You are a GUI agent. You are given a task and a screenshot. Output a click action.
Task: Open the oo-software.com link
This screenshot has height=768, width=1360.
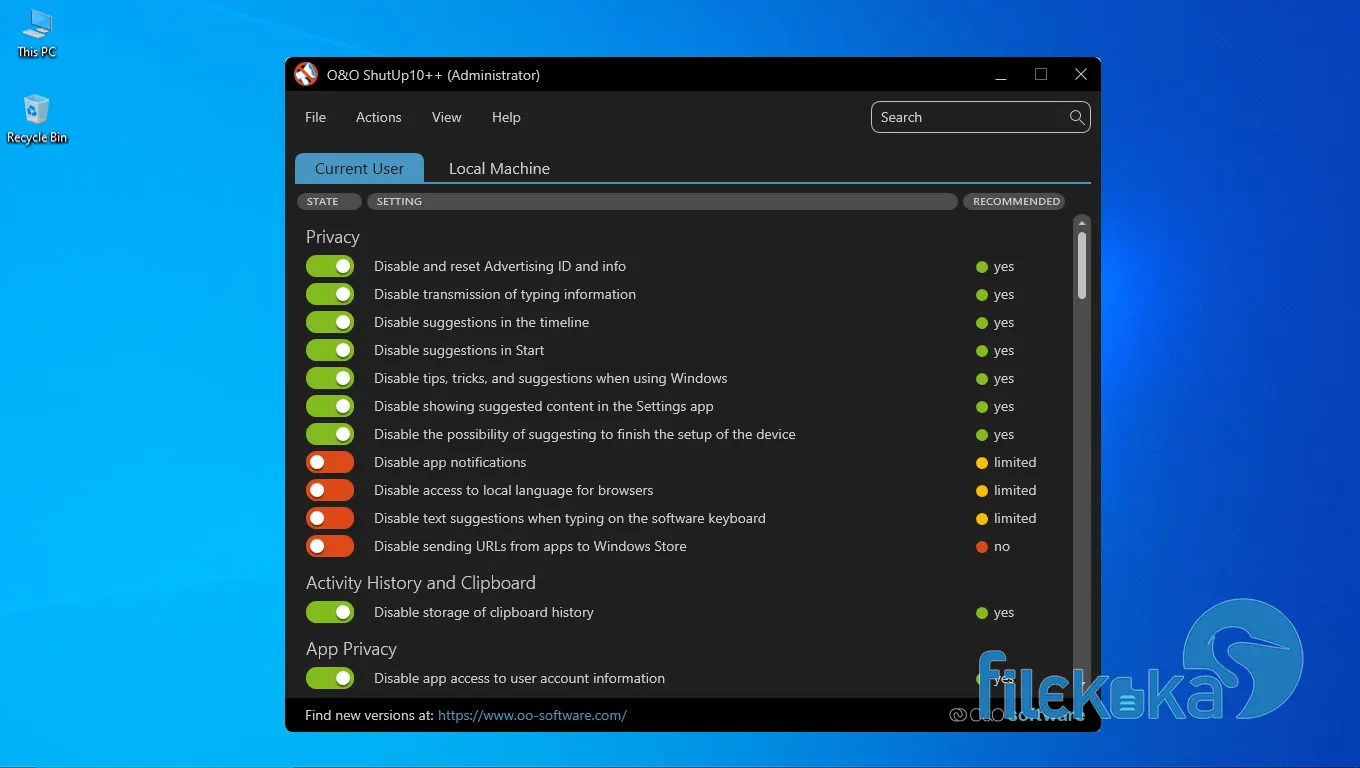[532, 715]
